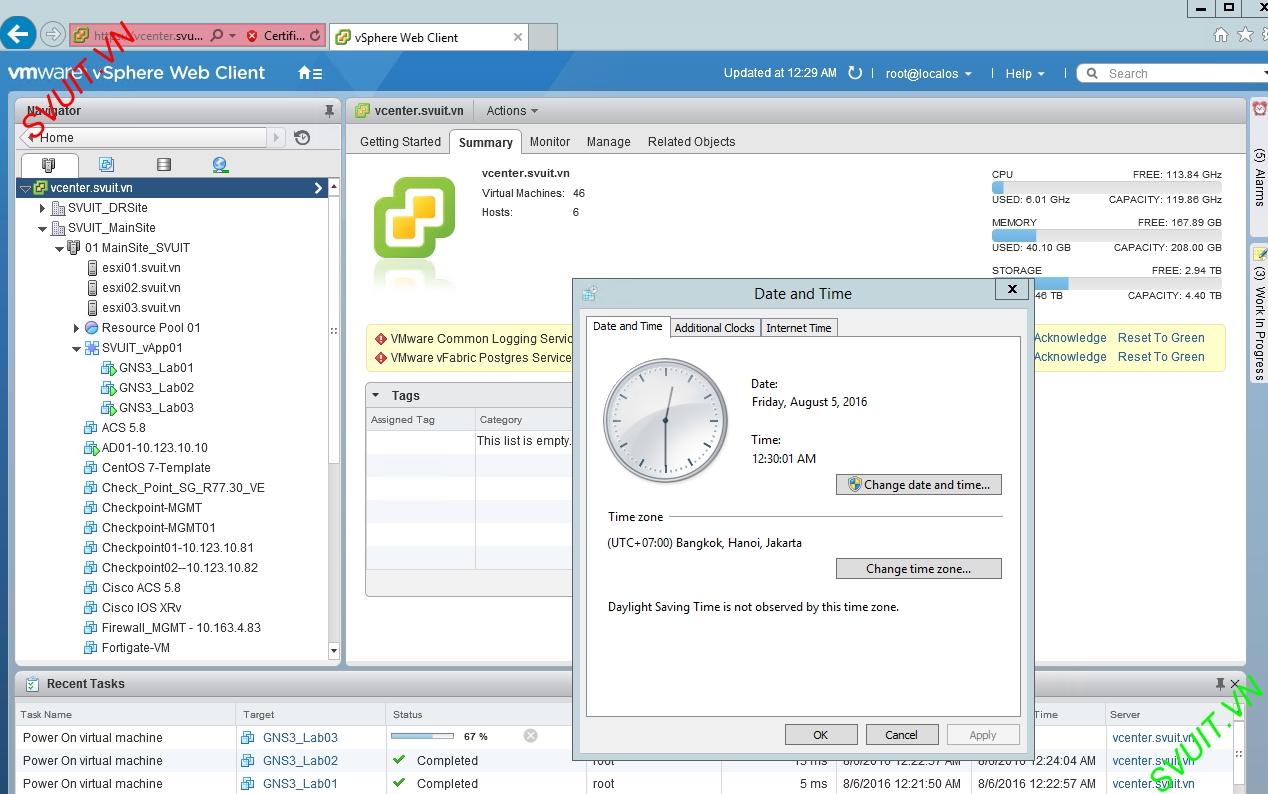Open GNS3_Lab02 target link in Recent Tasks

[x=300, y=761]
